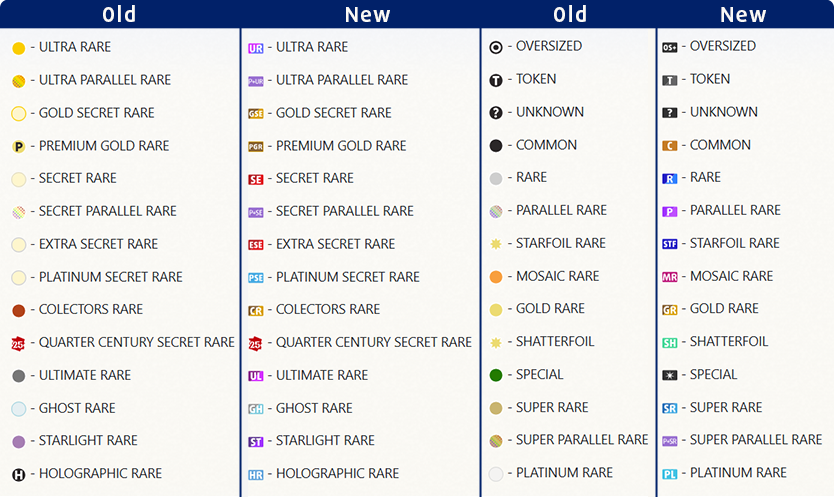Click the new GSE Gold Secret Rare badge
Screen dimensions: 834x497
tap(256, 114)
